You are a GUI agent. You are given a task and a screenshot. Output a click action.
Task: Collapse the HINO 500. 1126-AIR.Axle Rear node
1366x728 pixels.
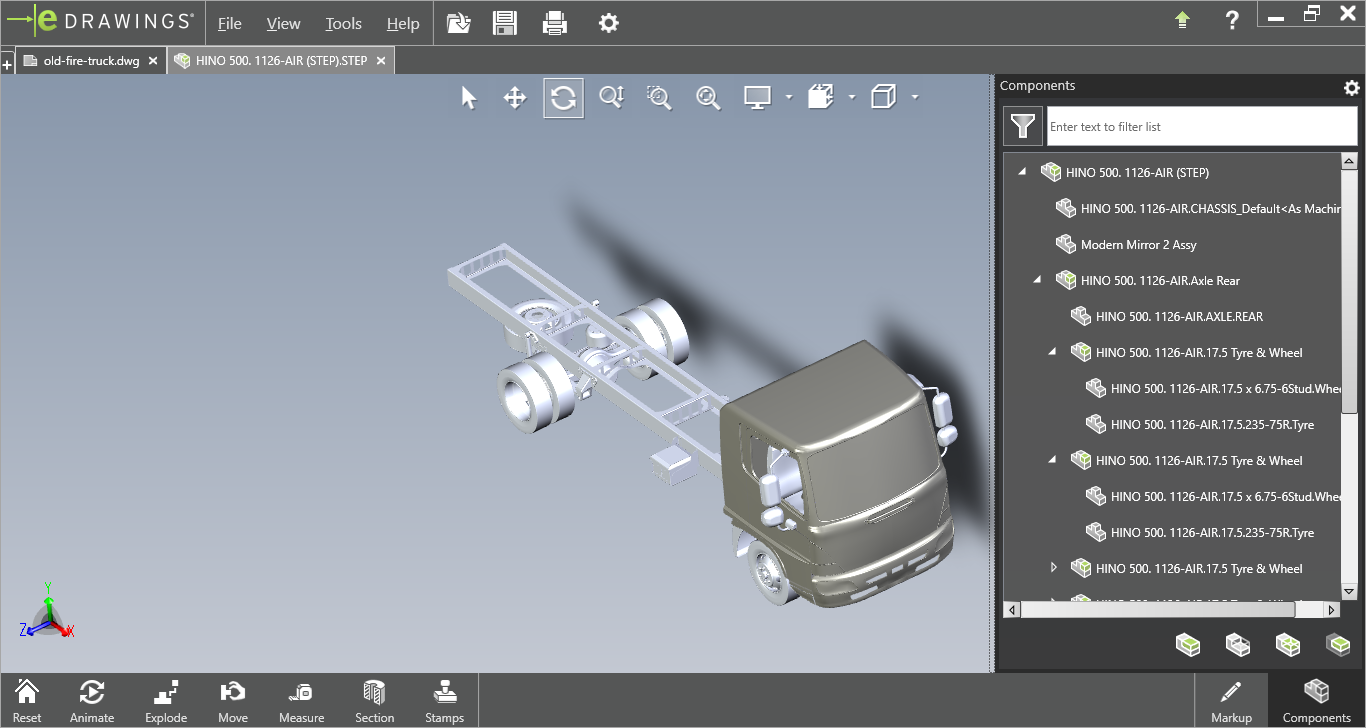click(x=1037, y=281)
